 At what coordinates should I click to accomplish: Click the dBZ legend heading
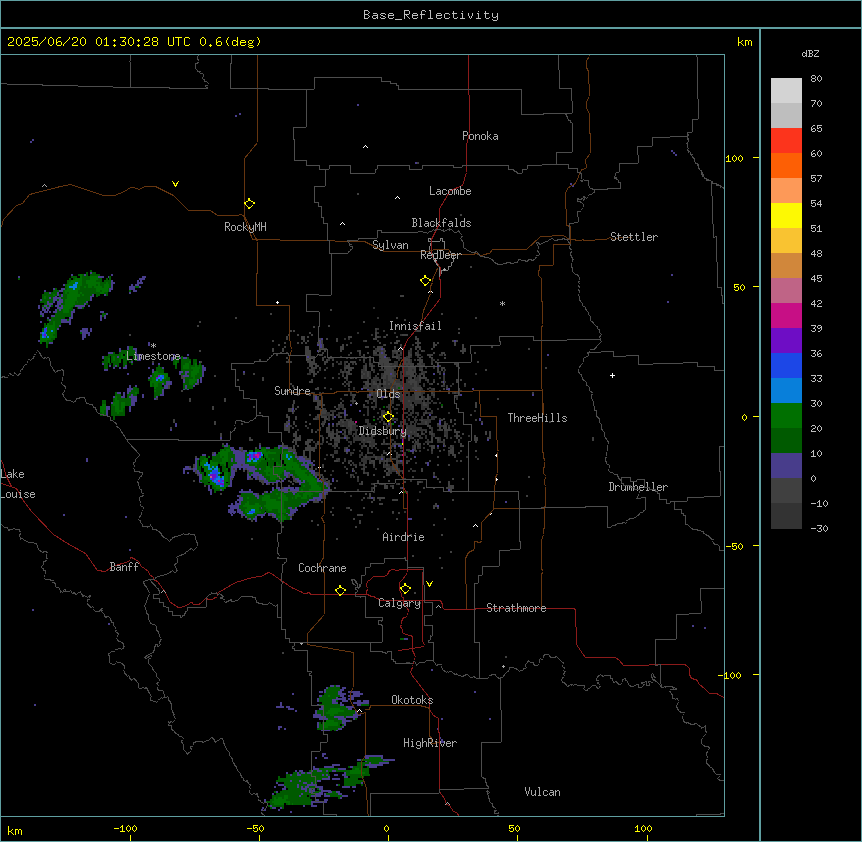coord(810,53)
